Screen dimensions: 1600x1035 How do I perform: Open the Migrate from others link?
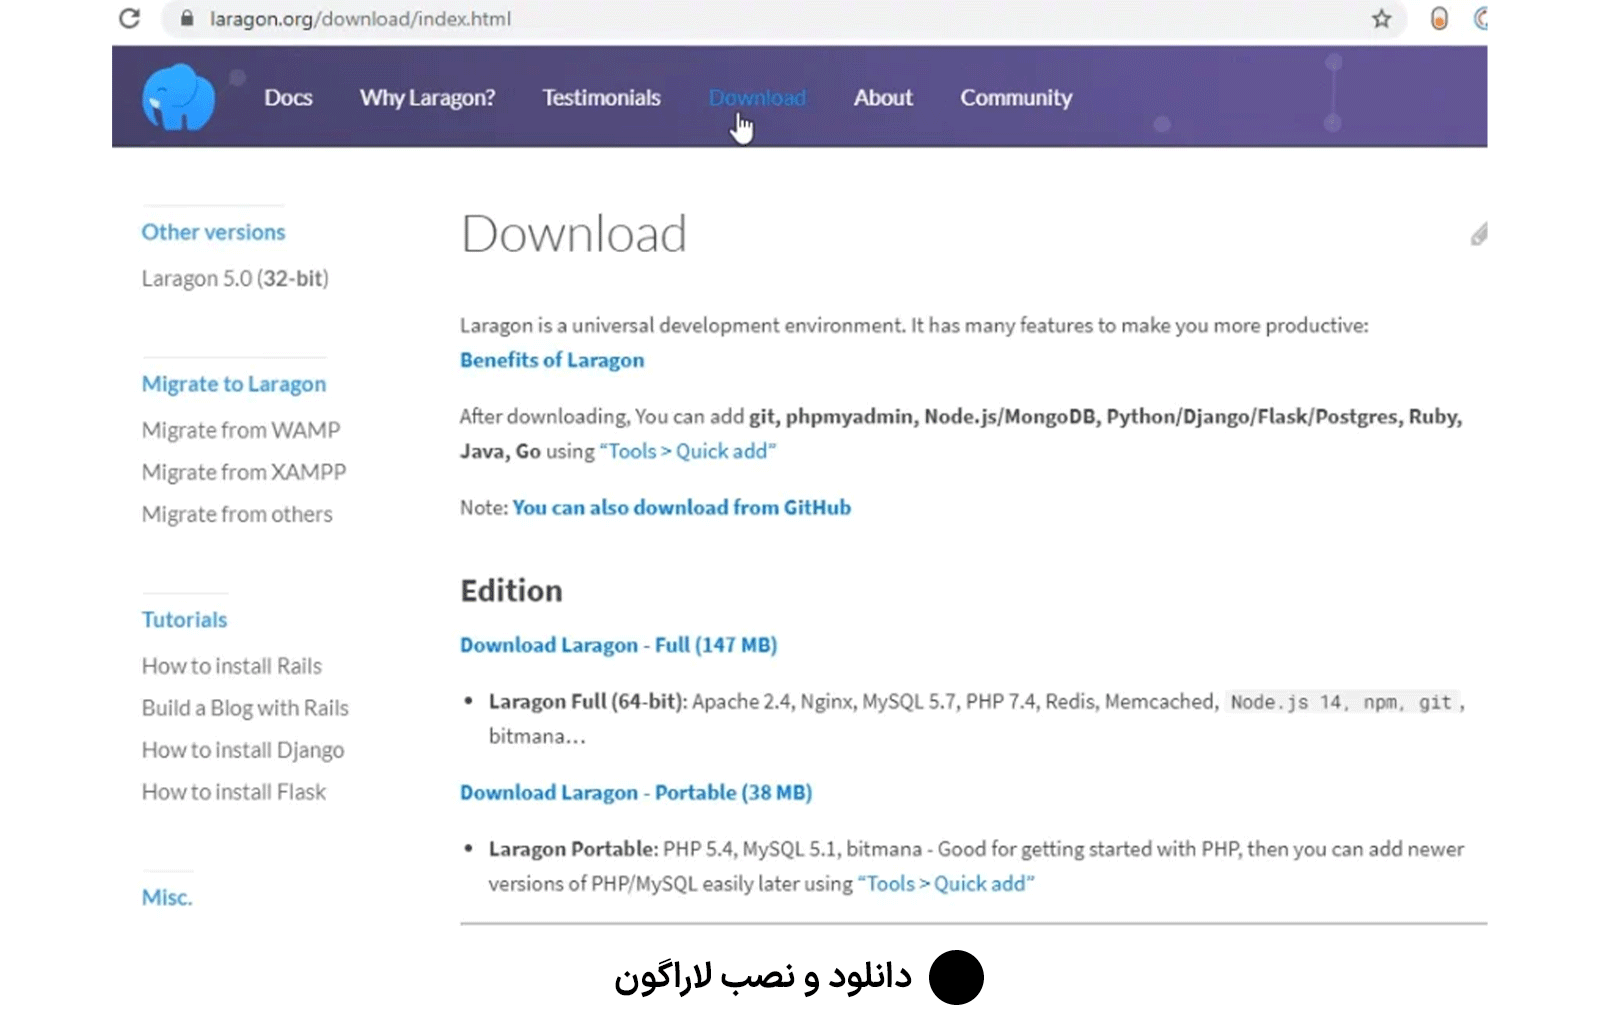pyautogui.click(x=237, y=514)
